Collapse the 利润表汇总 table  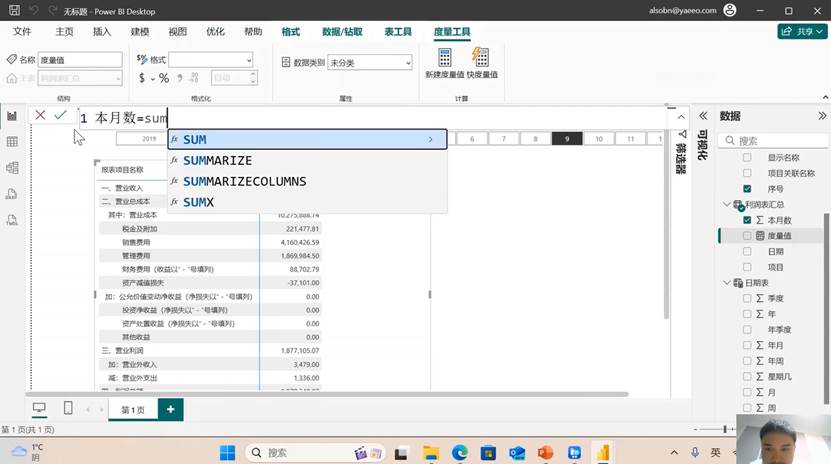point(727,204)
